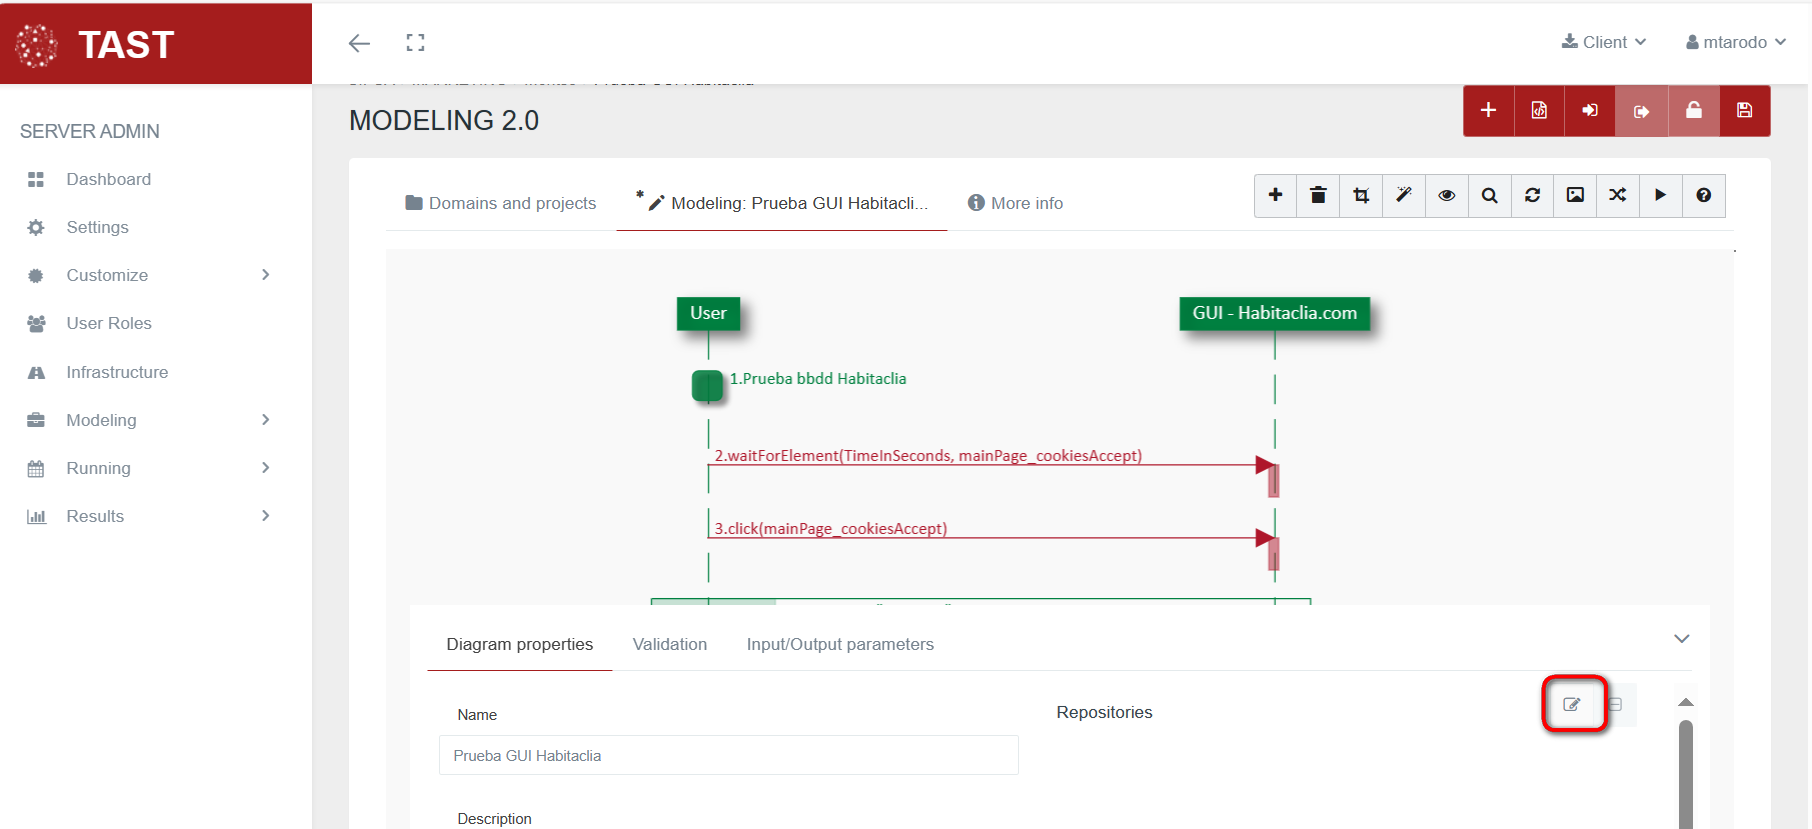Image resolution: width=1812 pixels, height=829 pixels.
Task: Click the shuffle arrows toolbar icon
Action: coord(1617,196)
